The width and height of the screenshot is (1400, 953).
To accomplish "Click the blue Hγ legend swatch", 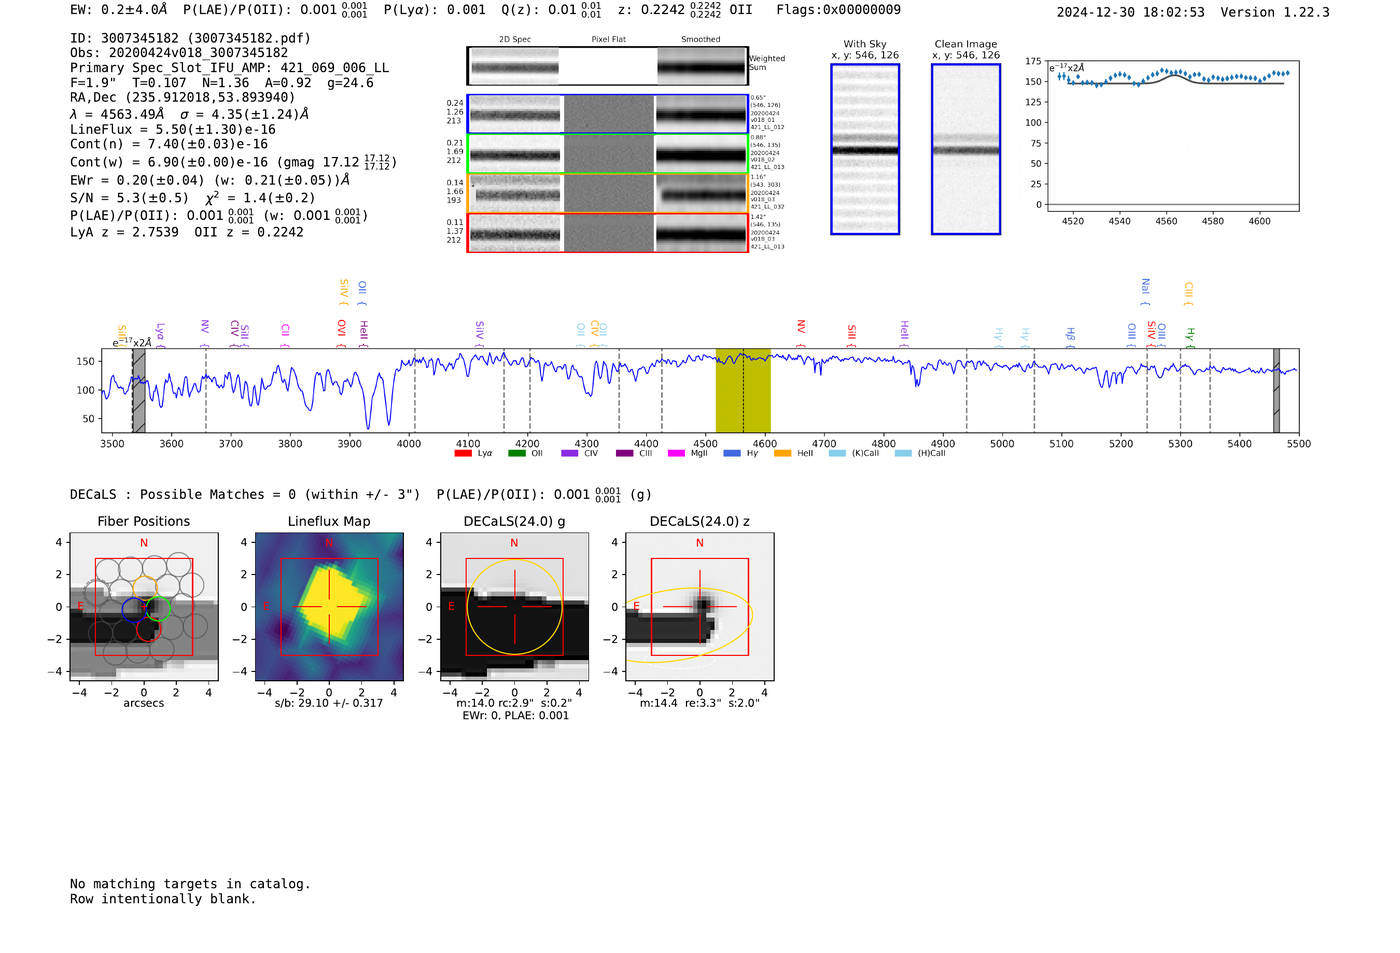I will click(x=732, y=454).
